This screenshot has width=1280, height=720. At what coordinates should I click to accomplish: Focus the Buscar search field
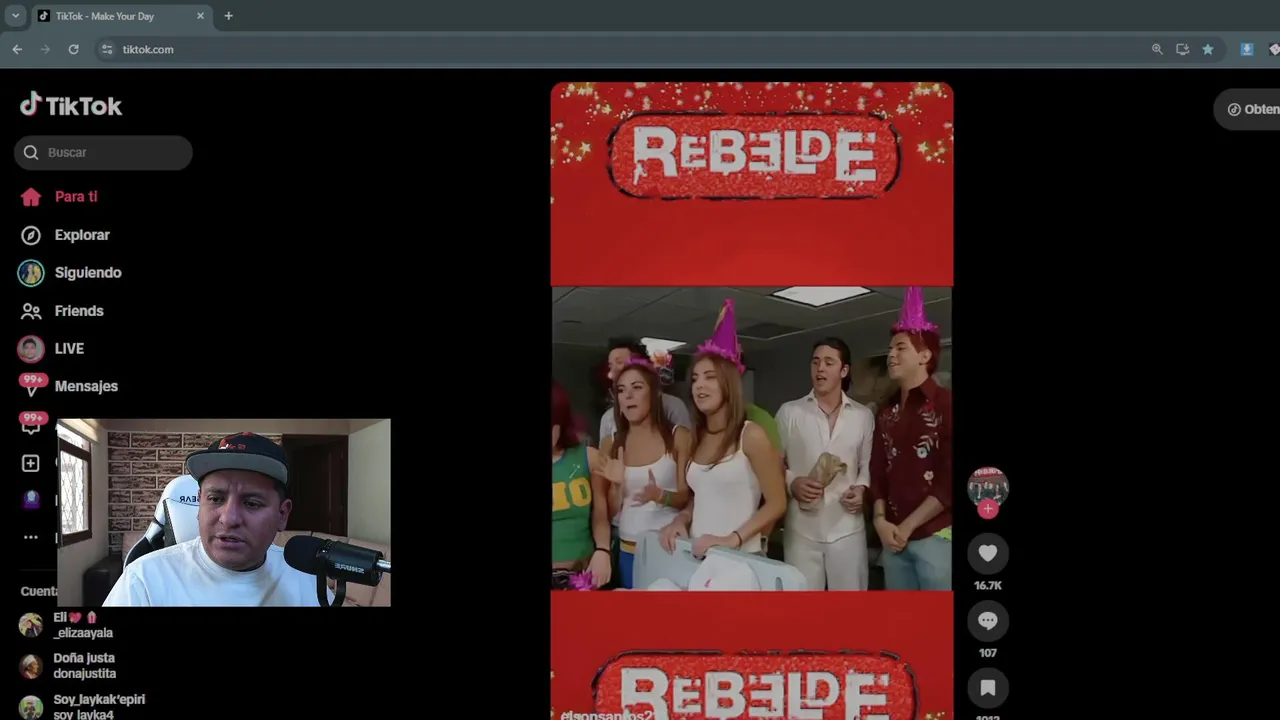(x=103, y=152)
